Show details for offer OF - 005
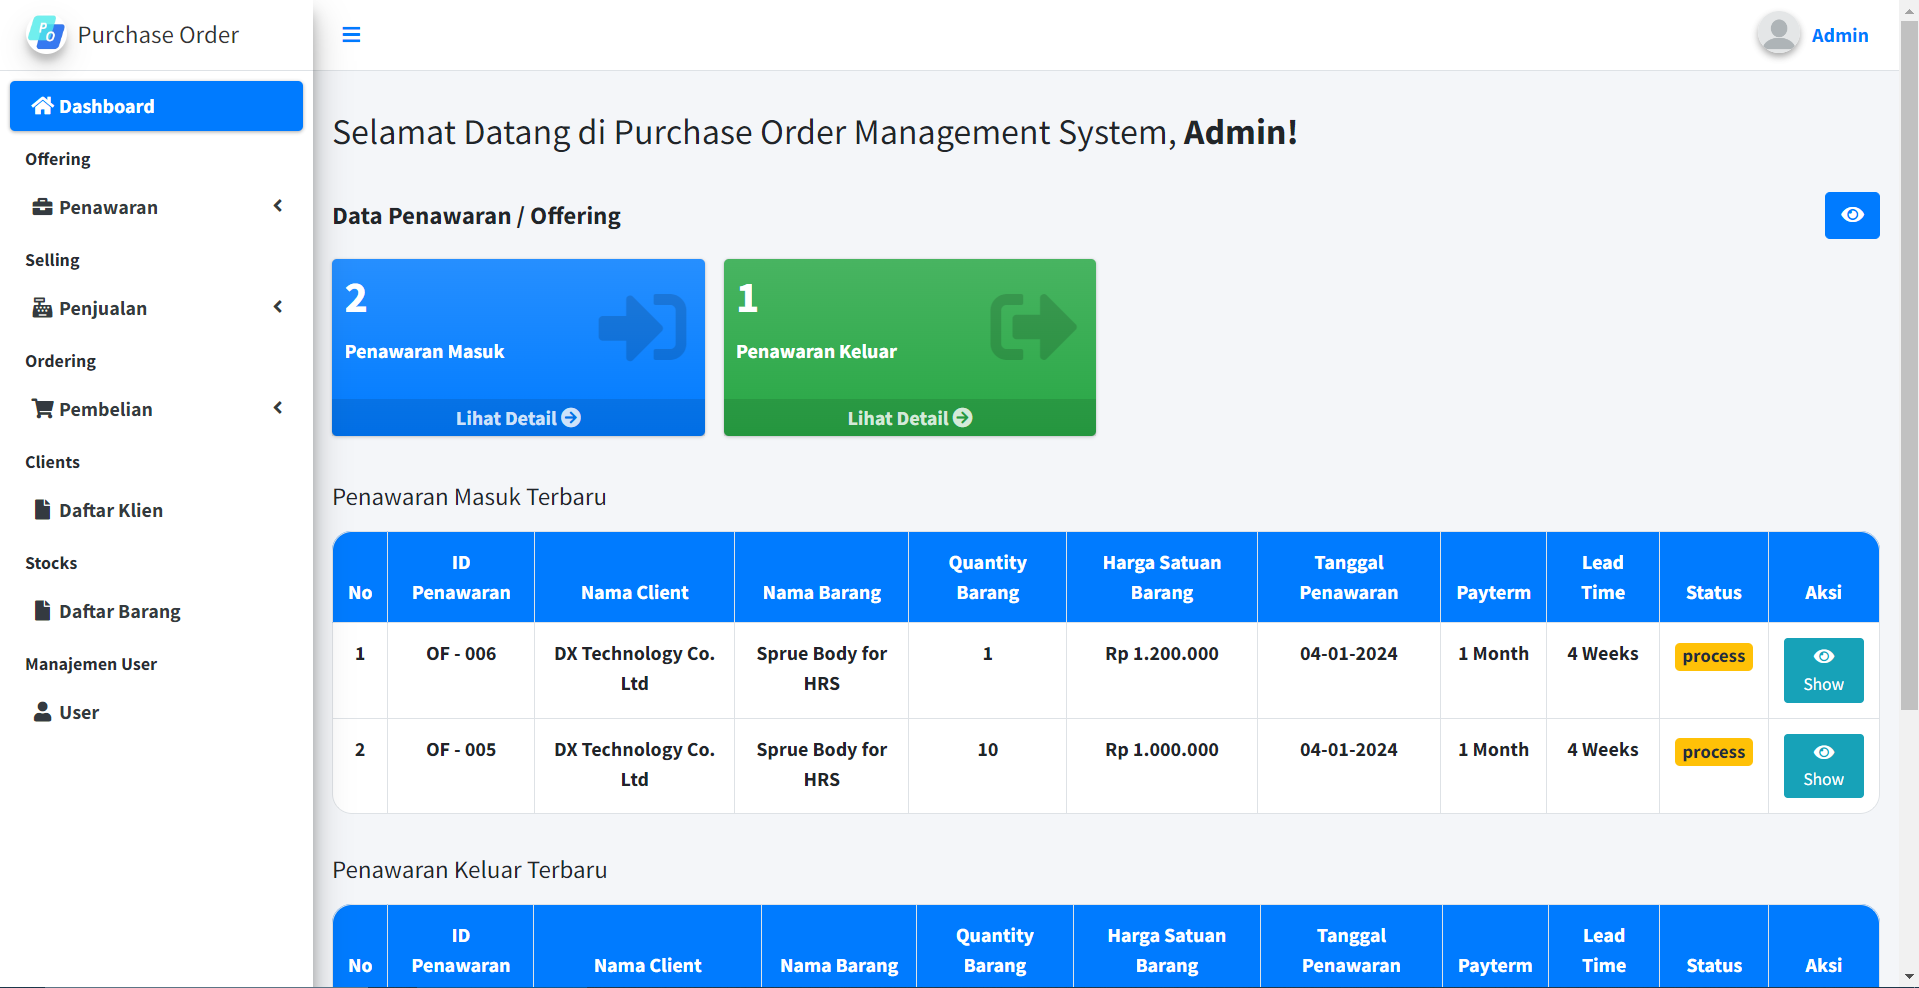Image resolution: width=1919 pixels, height=988 pixels. (1822, 766)
